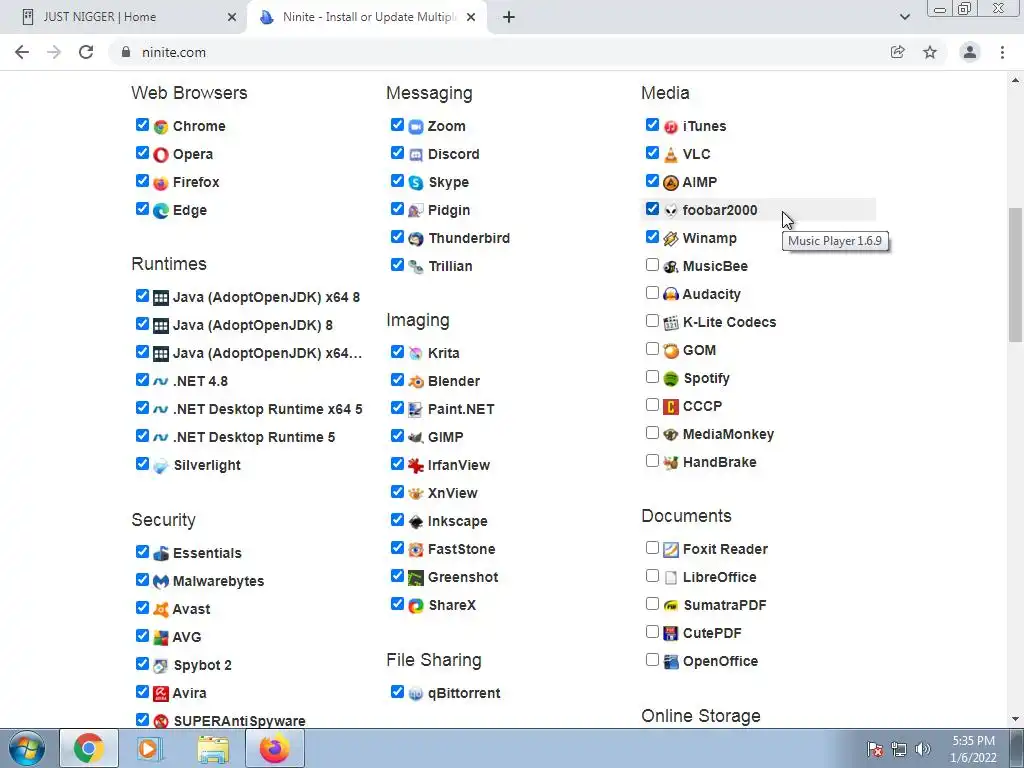Click the AIMP icon
This screenshot has height=768, width=1024.
click(x=671, y=183)
